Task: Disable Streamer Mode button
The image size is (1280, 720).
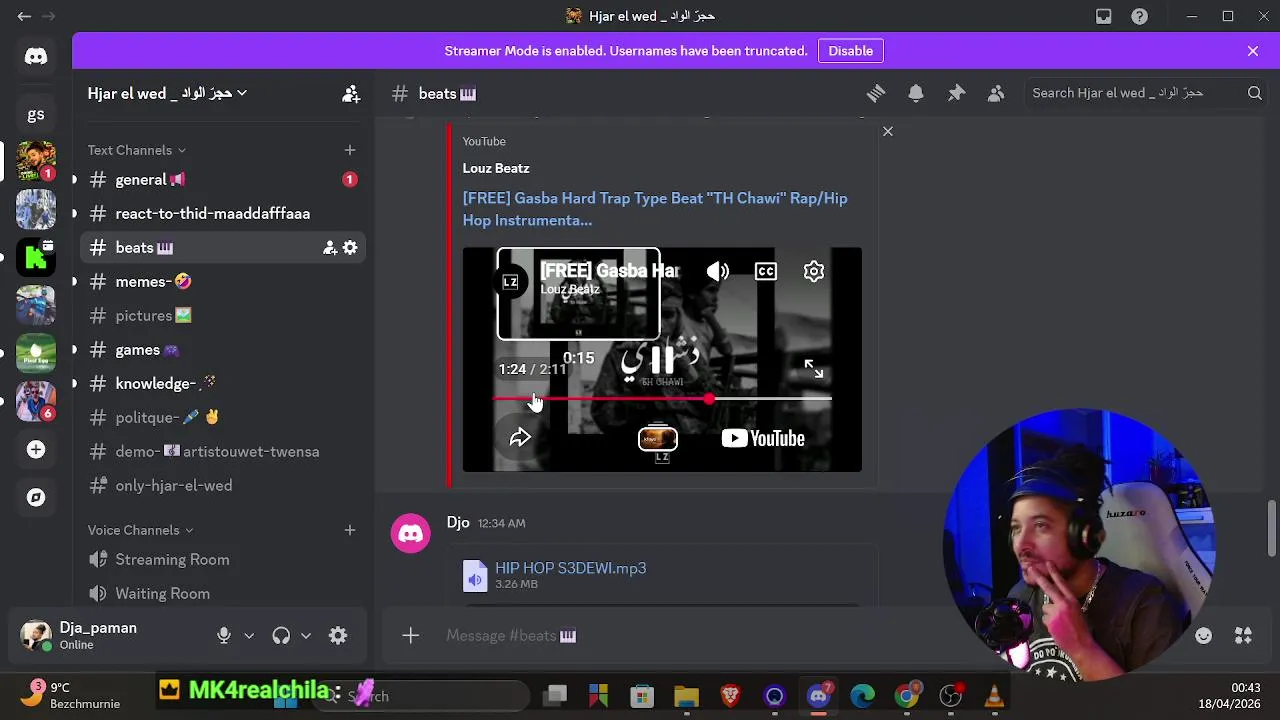Action: (x=851, y=51)
